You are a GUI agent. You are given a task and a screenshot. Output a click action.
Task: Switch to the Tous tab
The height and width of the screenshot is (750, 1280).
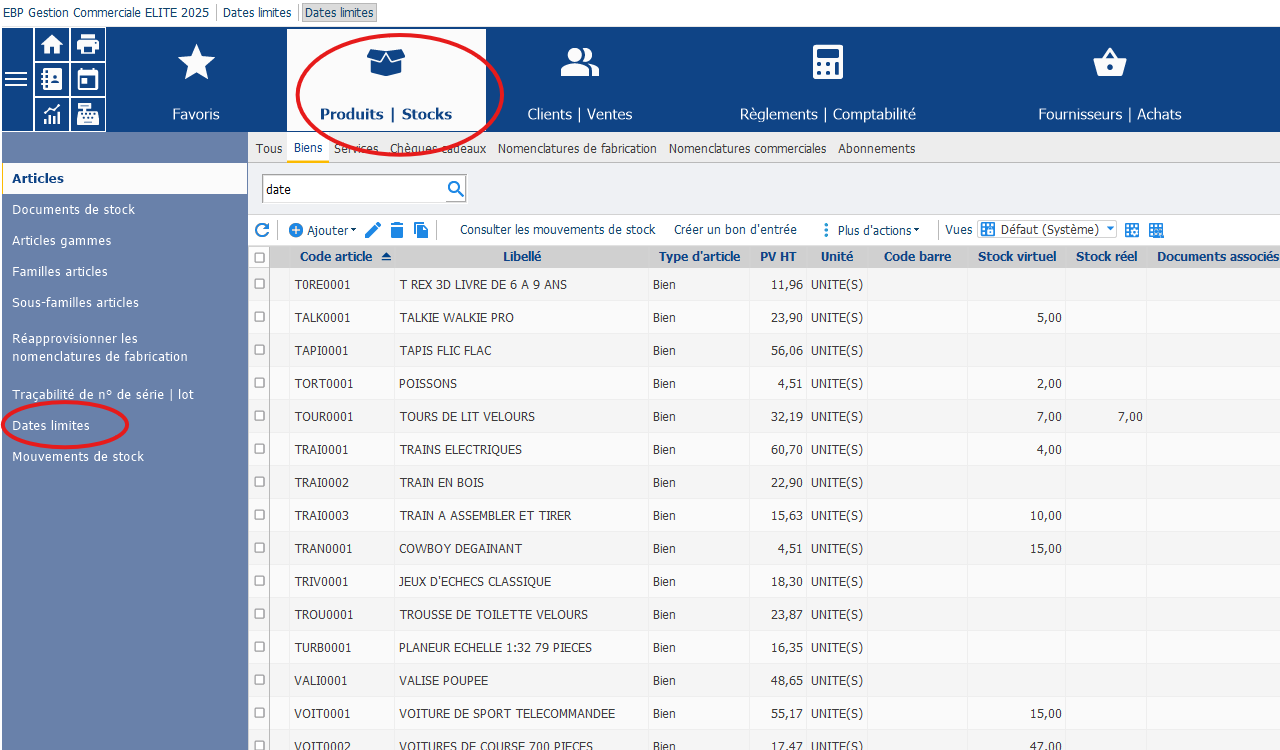click(x=269, y=148)
